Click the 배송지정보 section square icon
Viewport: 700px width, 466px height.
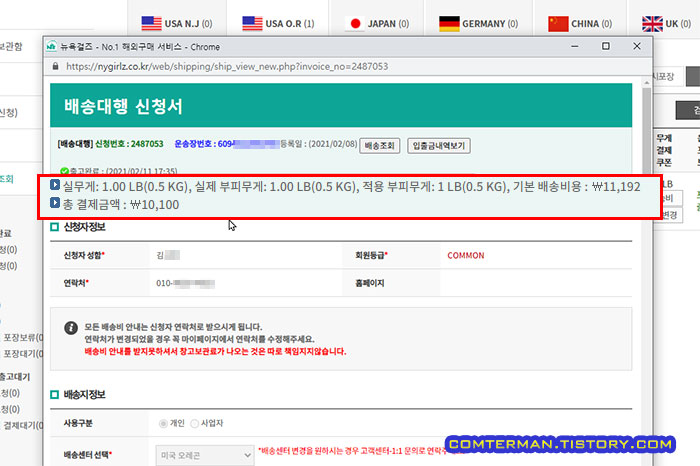[x=54, y=395]
